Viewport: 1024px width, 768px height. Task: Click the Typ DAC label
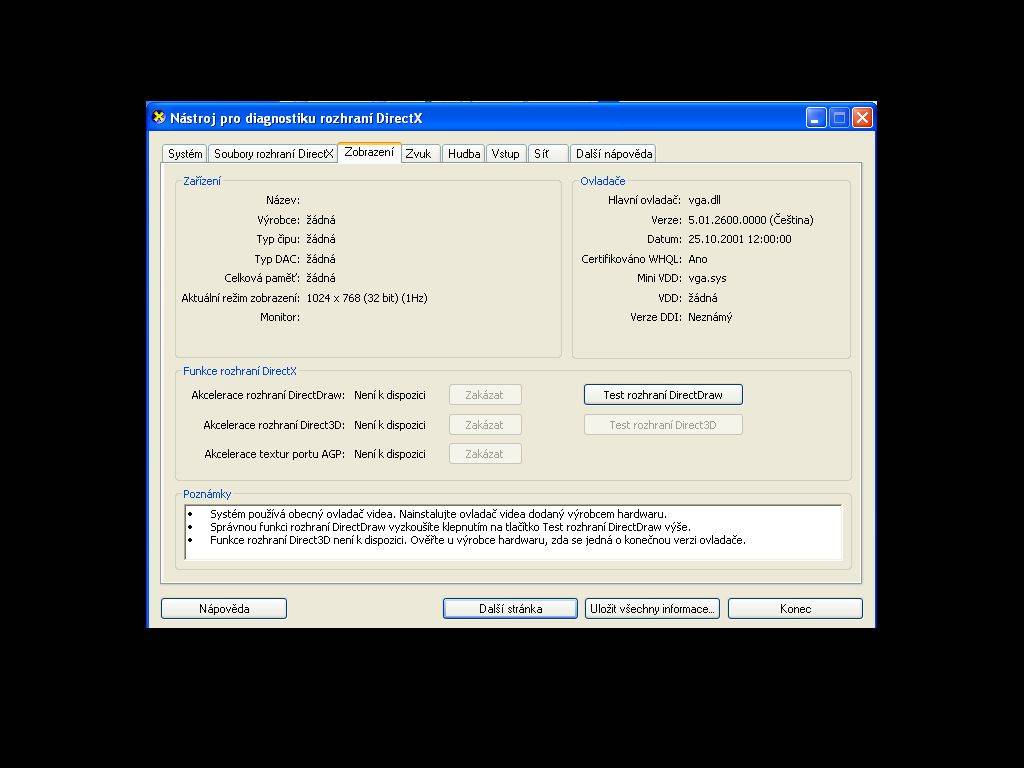277,259
